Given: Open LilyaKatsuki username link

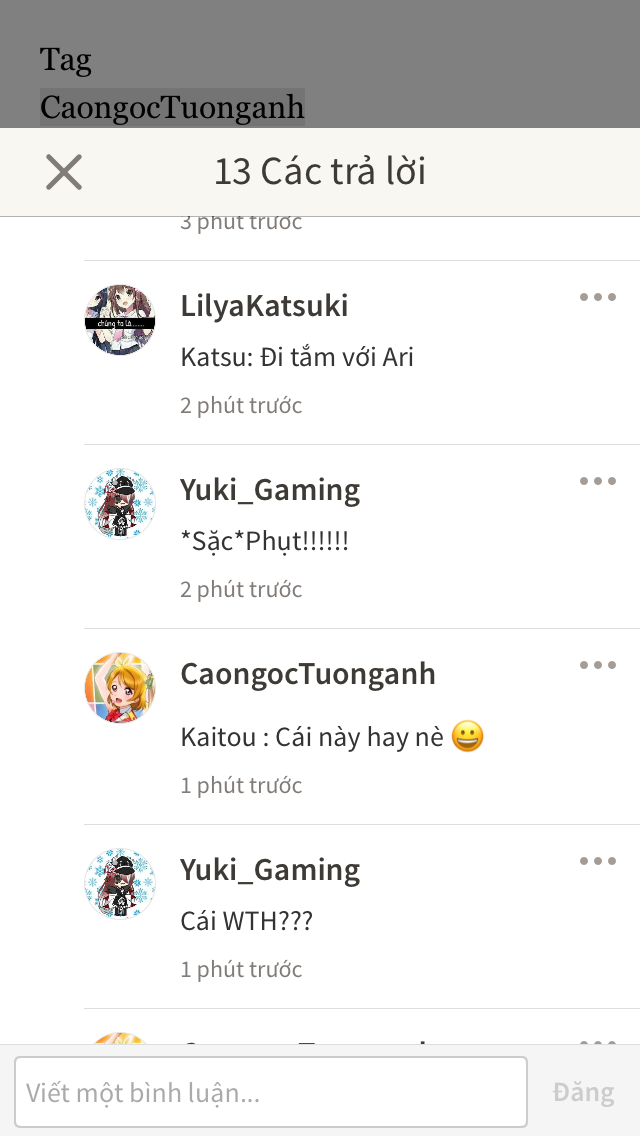Looking at the screenshot, I should pos(265,306).
